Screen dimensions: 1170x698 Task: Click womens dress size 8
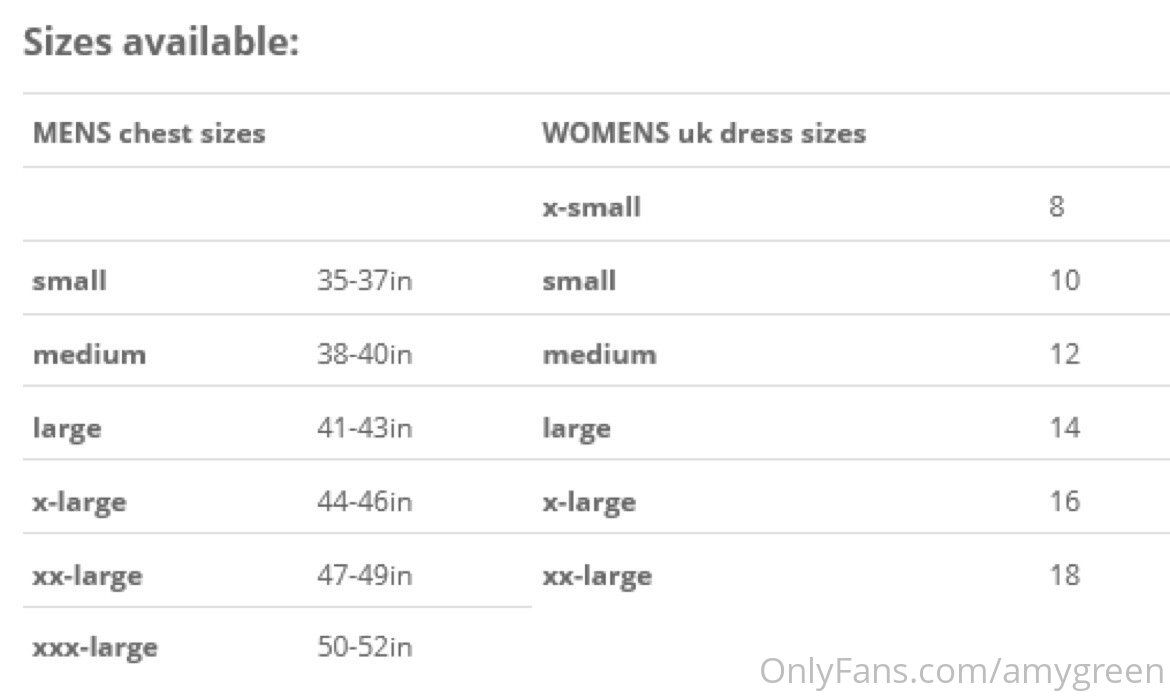1057,207
